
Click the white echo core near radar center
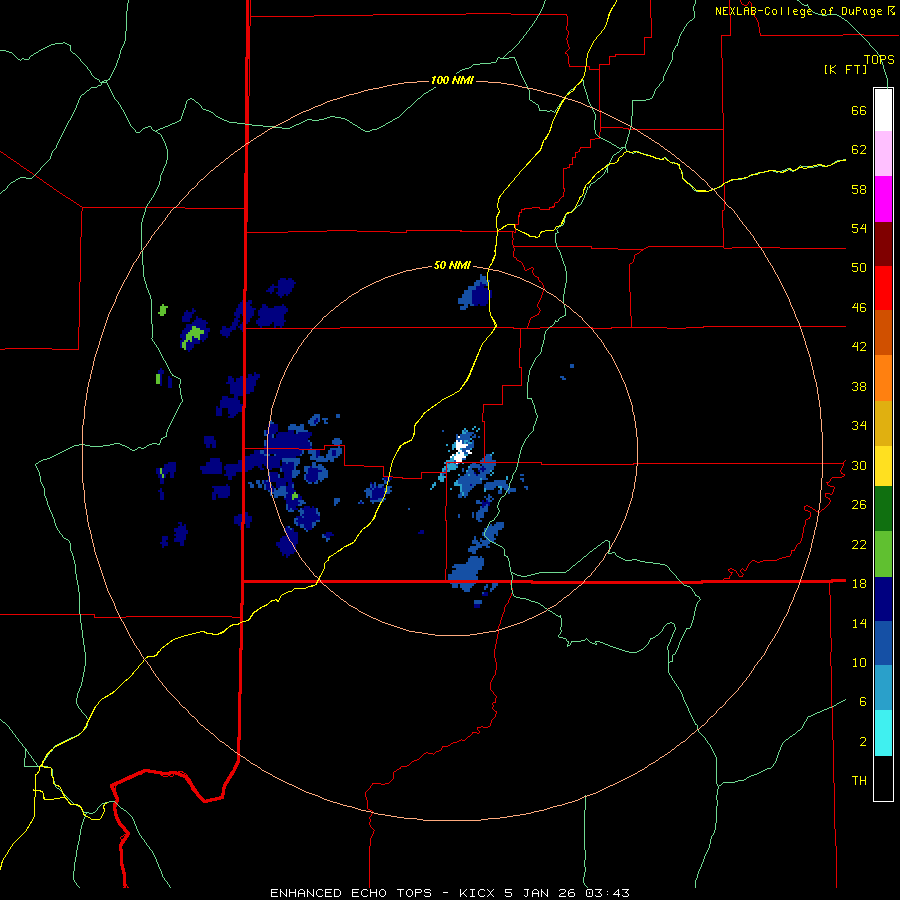(x=460, y=449)
